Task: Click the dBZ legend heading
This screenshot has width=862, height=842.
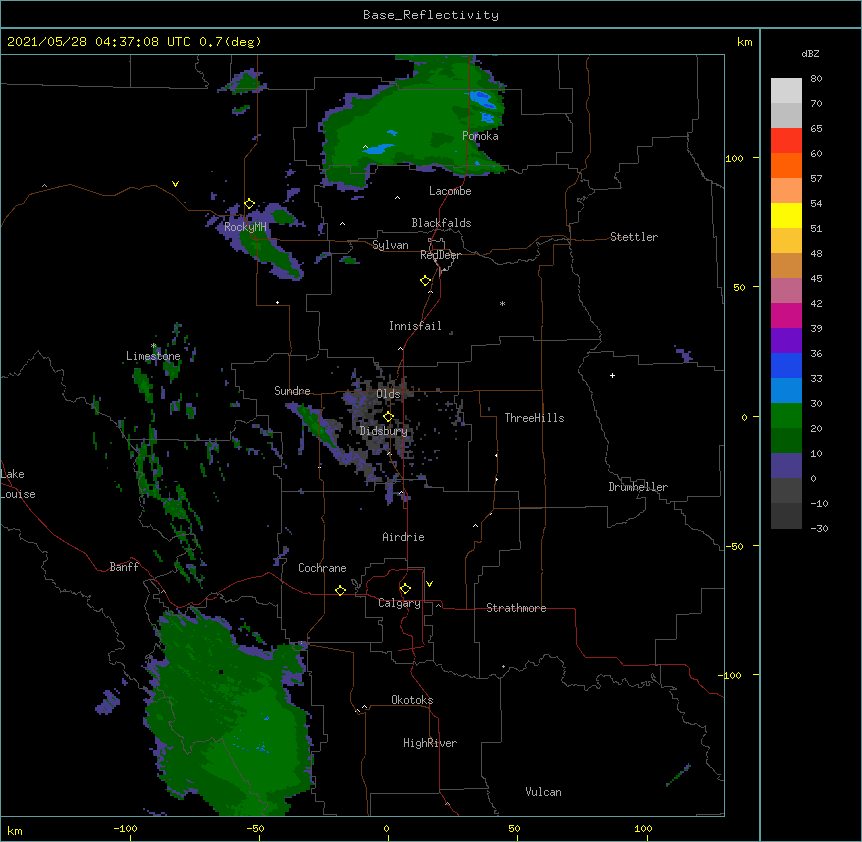Action: pos(810,54)
